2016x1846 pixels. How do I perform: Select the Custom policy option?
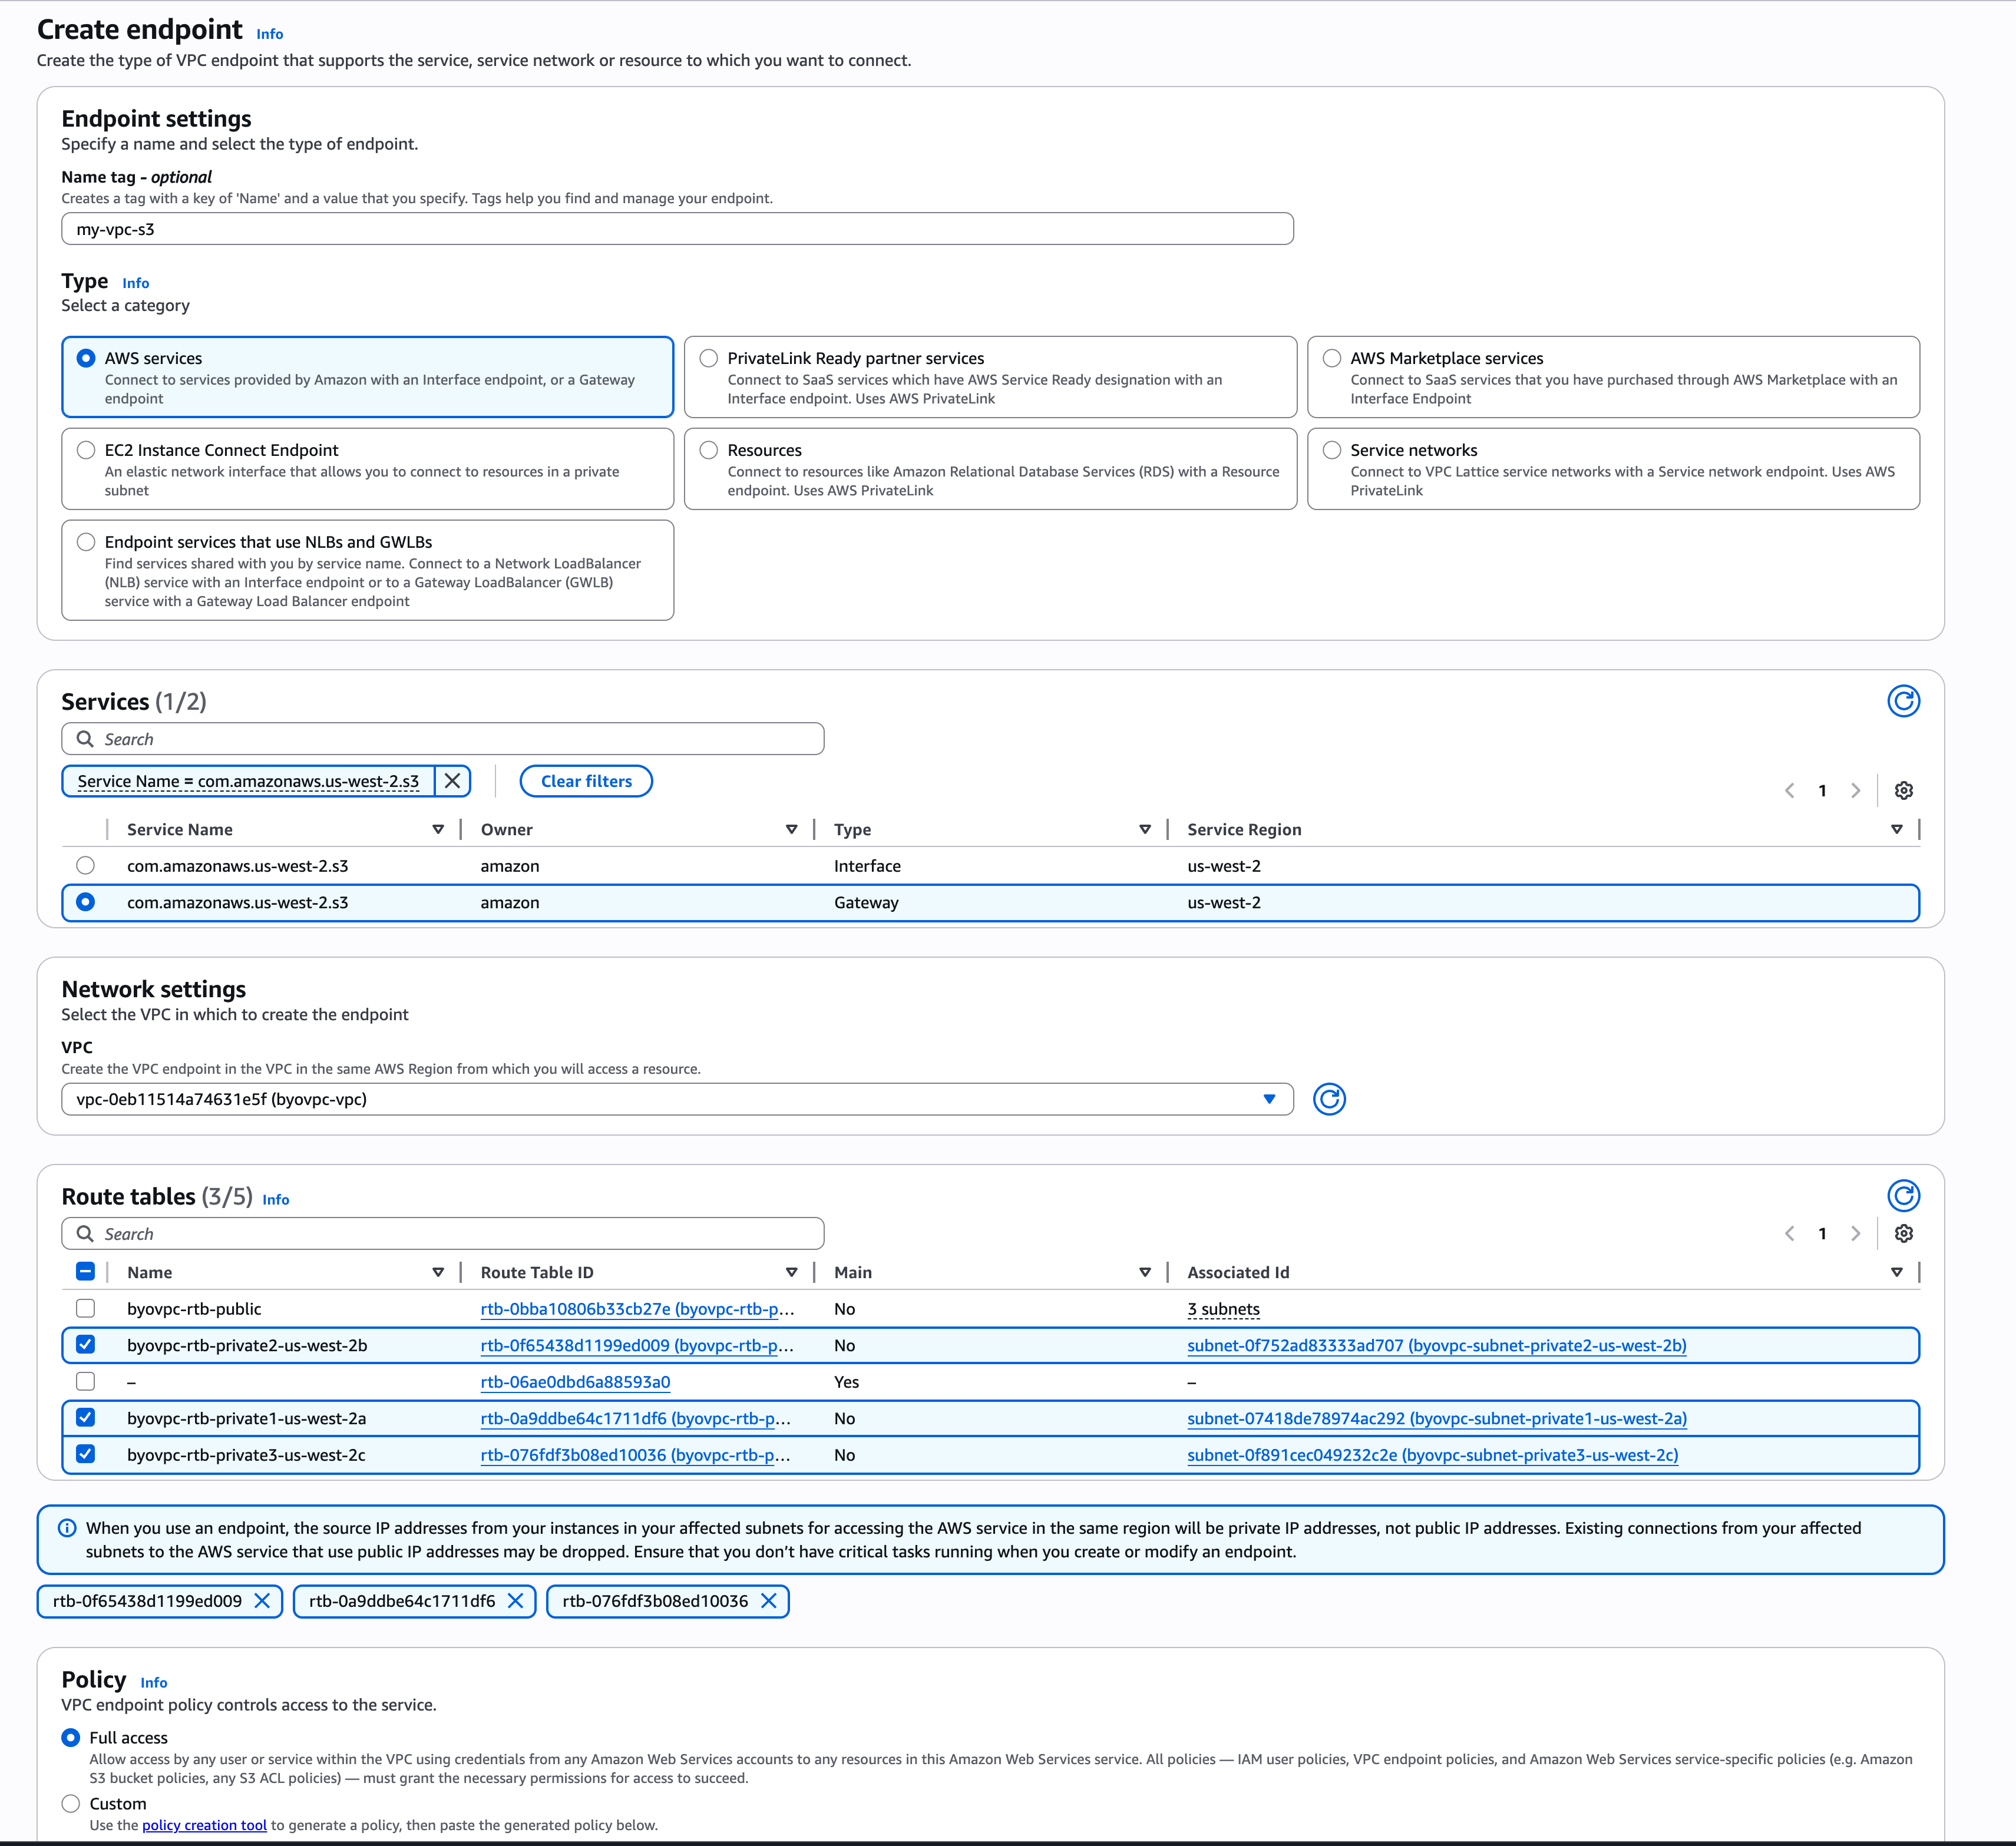71,1803
